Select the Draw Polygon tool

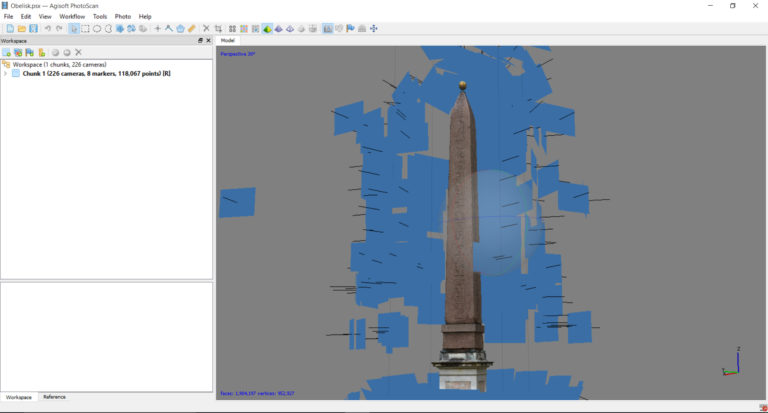[180, 28]
